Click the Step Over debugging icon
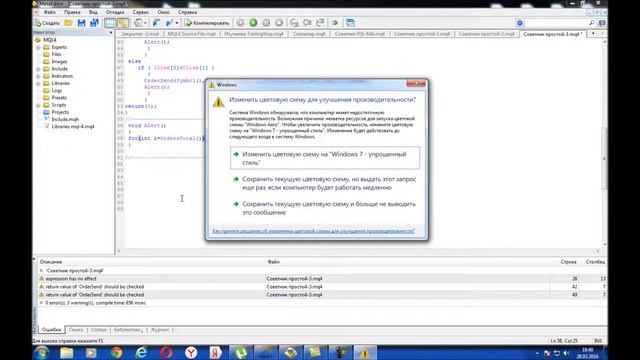 tap(307, 23)
